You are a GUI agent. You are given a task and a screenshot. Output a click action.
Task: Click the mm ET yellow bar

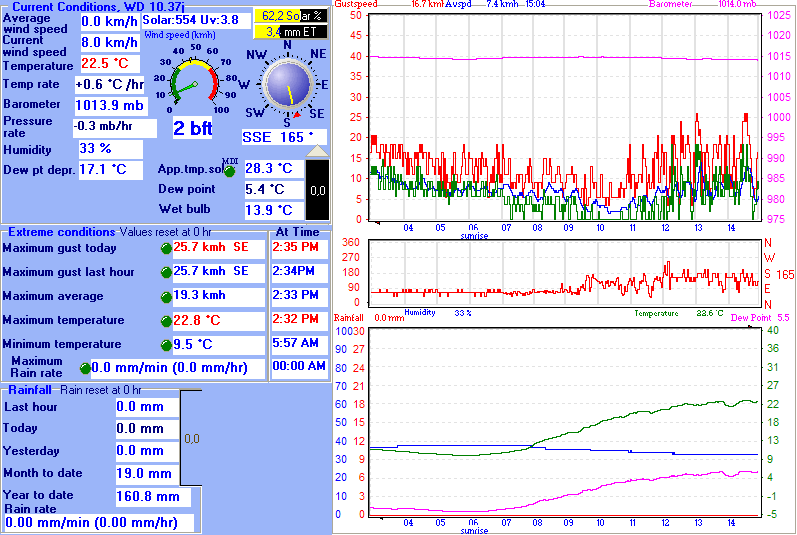(290, 32)
